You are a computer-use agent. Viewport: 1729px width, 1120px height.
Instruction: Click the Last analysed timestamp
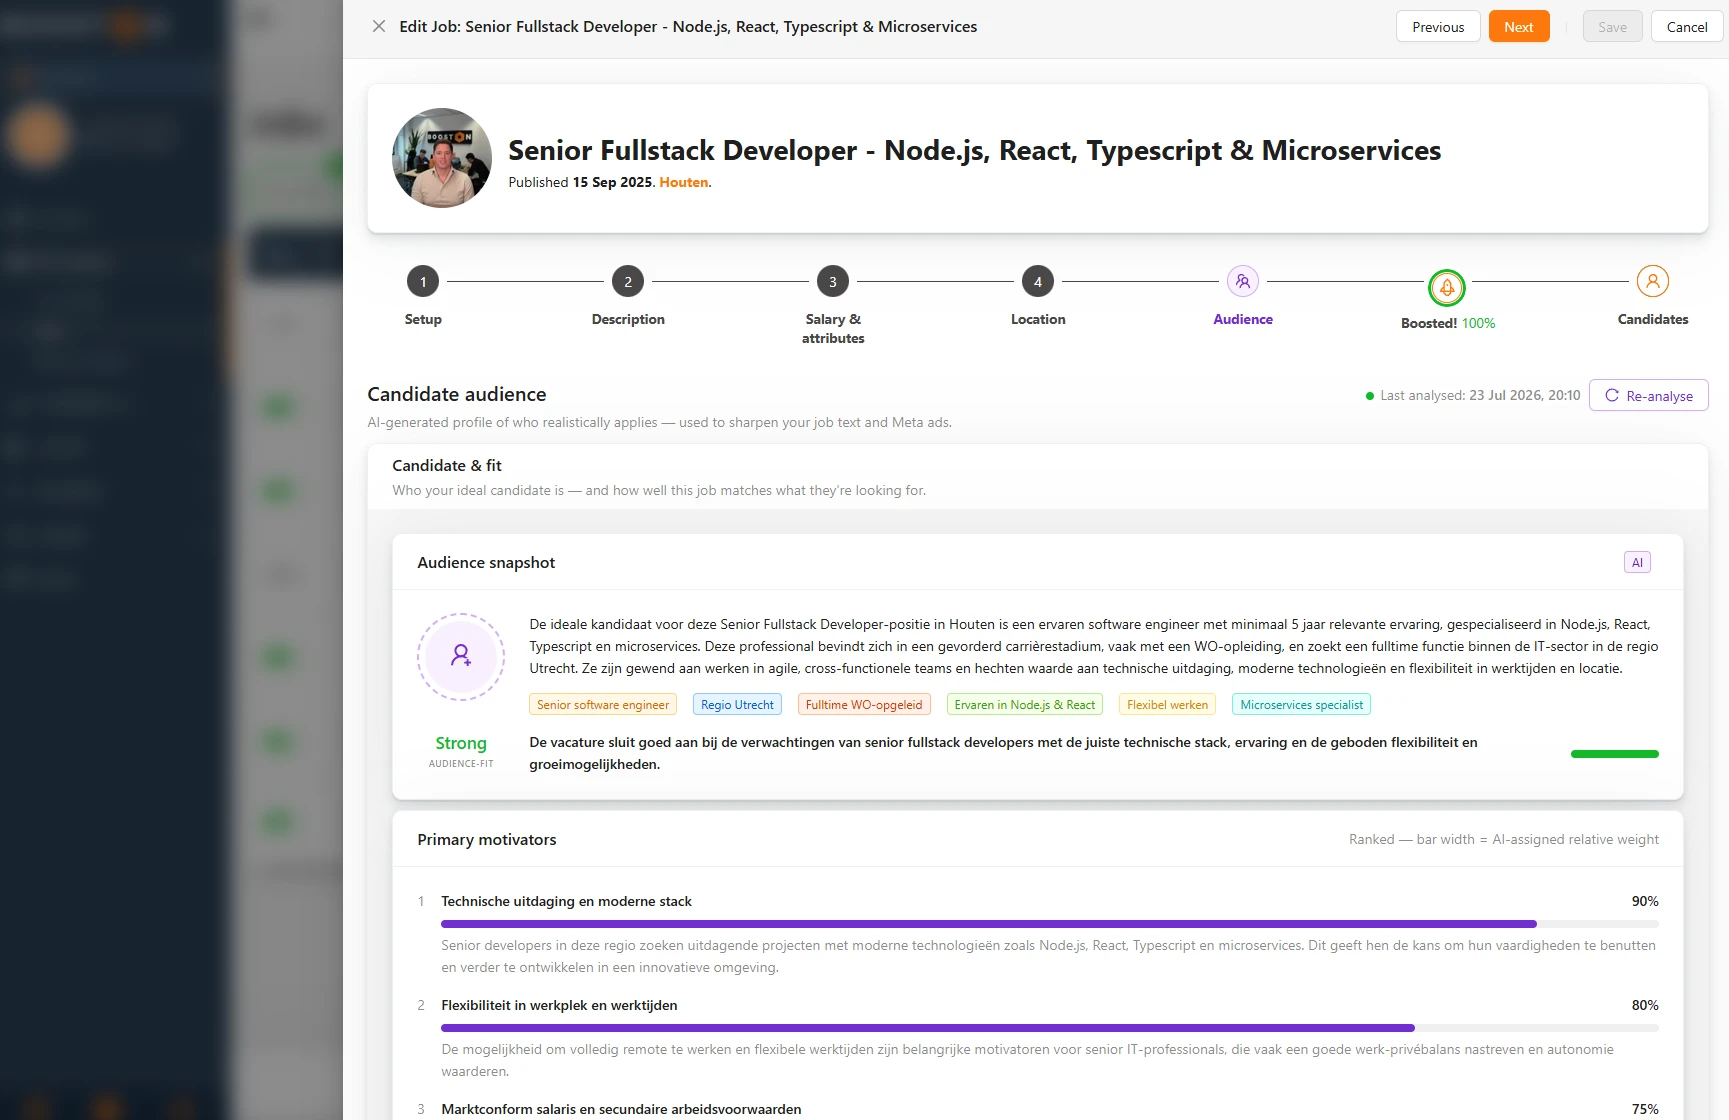1480,396
